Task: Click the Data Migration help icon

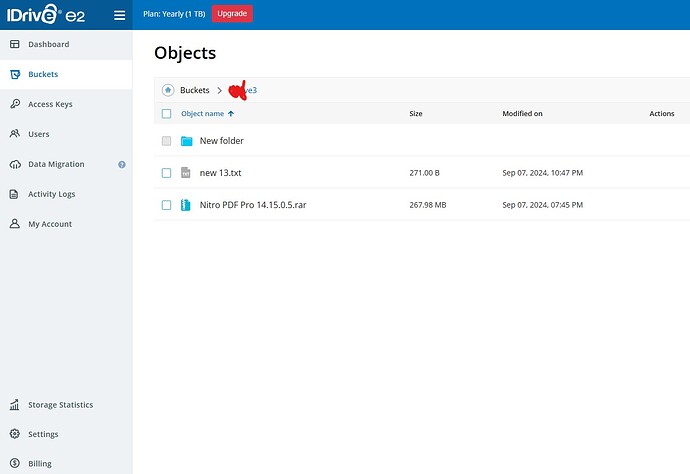Action: (x=122, y=164)
